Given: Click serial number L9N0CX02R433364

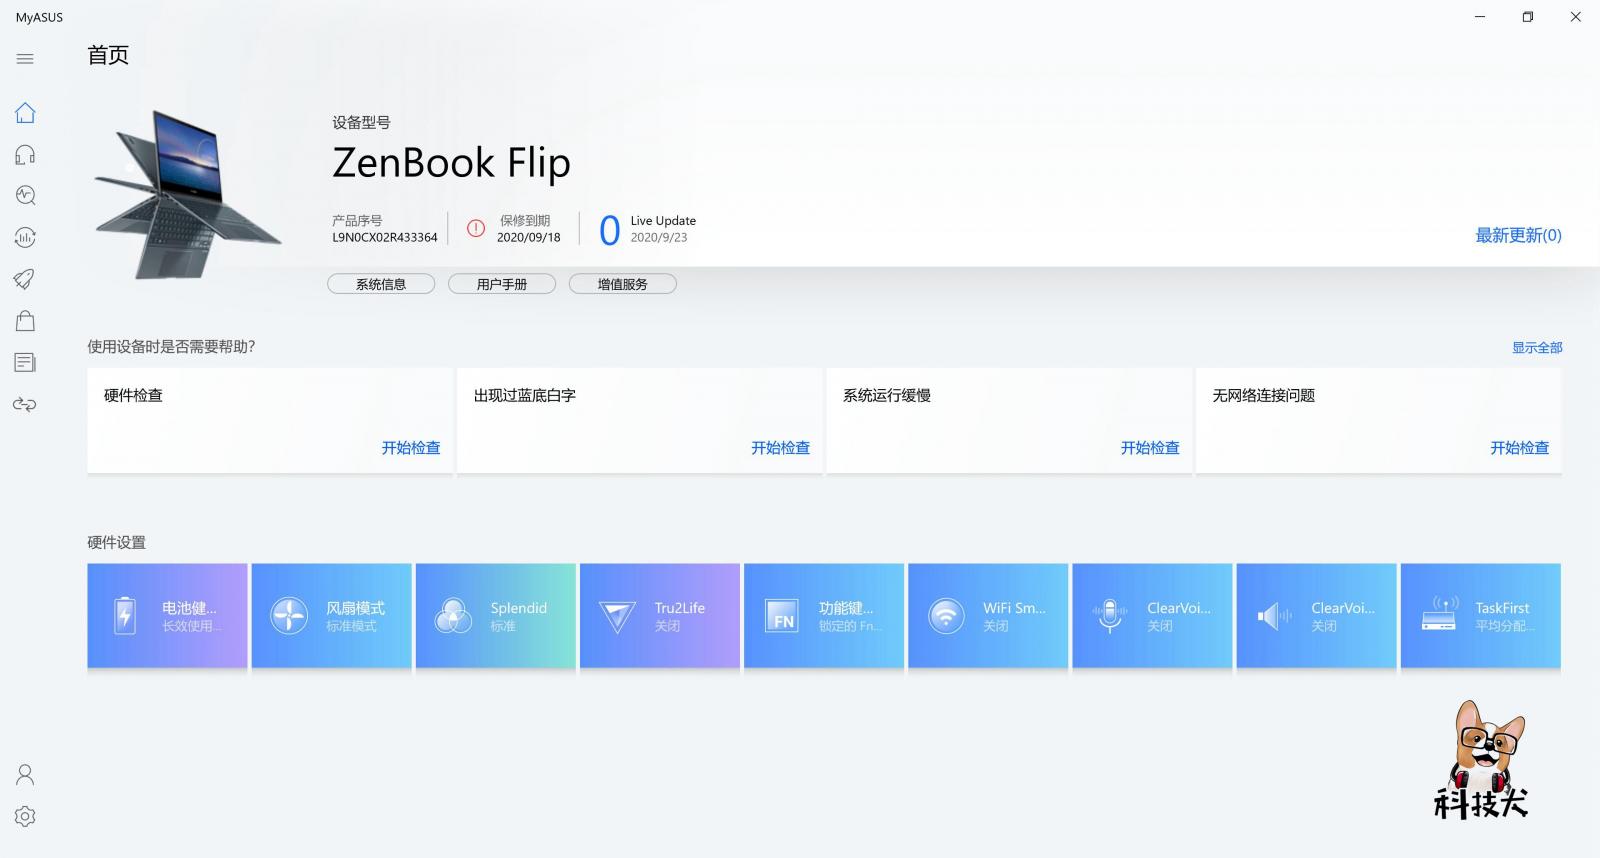Looking at the screenshot, I should [x=385, y=238].
